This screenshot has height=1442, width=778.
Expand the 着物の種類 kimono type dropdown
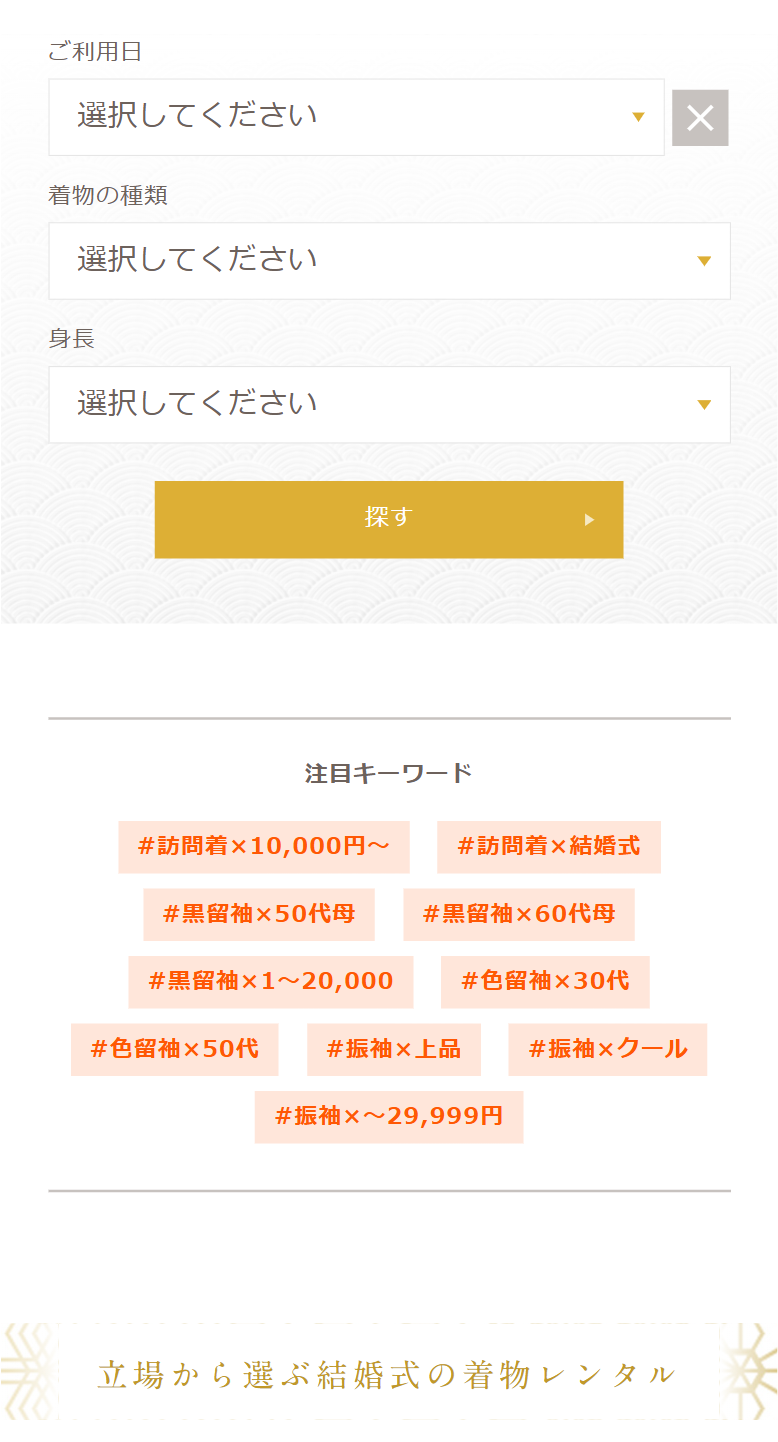point(389,261)
